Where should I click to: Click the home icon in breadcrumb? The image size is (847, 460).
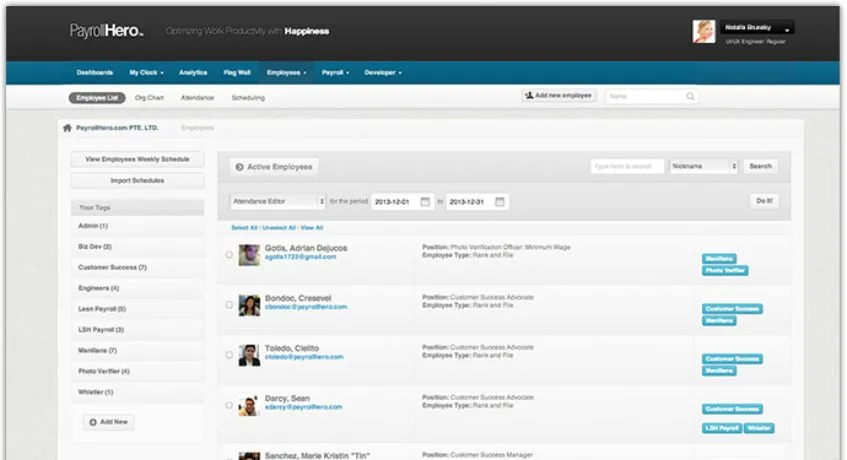(x=67, y=128)
